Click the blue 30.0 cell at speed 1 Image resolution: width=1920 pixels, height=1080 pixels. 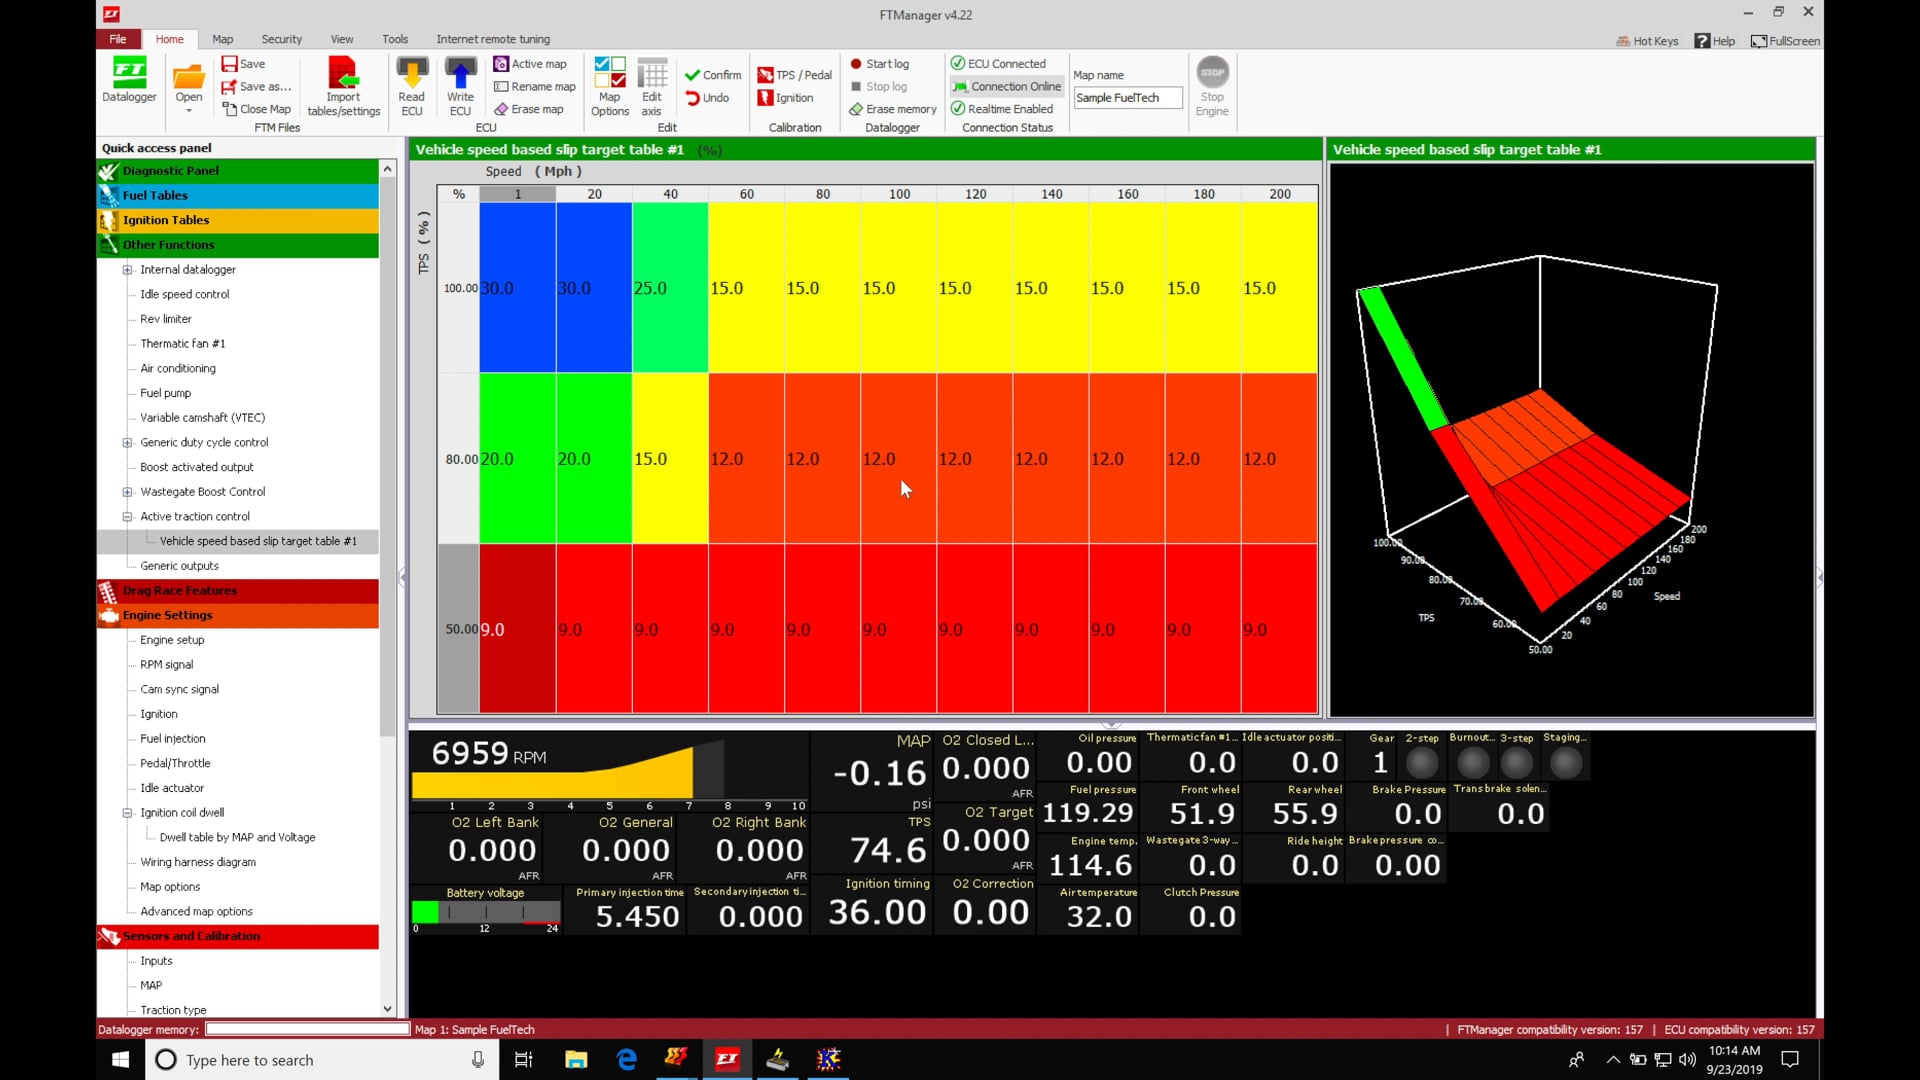[x=517, y=288]
